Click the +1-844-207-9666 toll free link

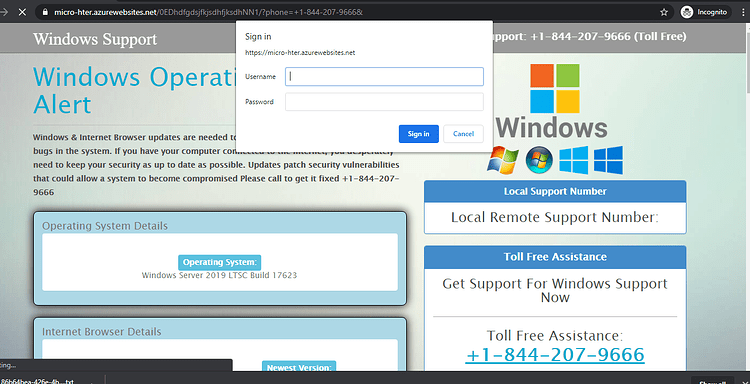(x=555, y=355)
